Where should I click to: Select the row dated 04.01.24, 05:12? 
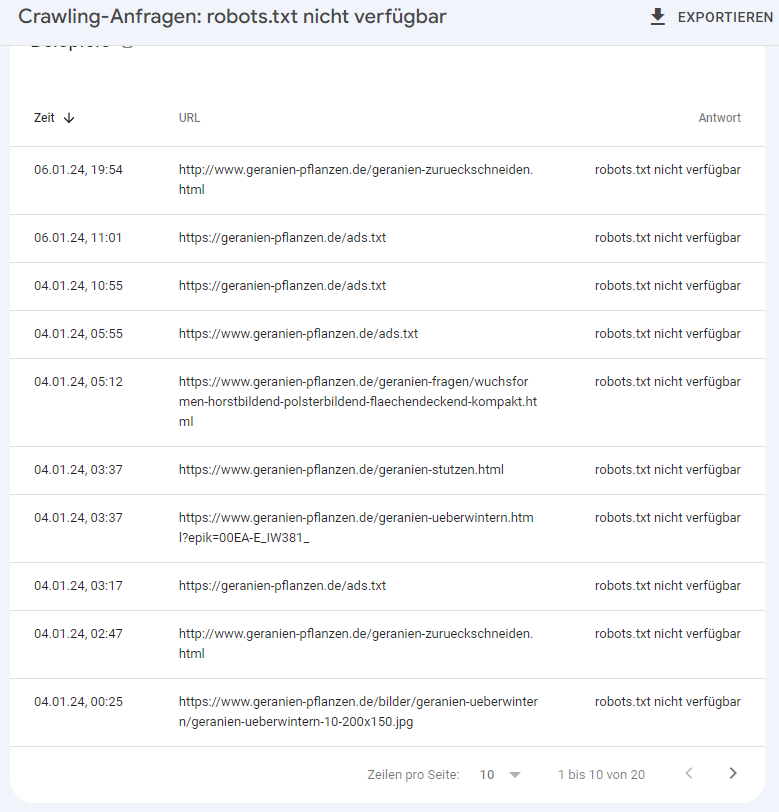[387, 402]
